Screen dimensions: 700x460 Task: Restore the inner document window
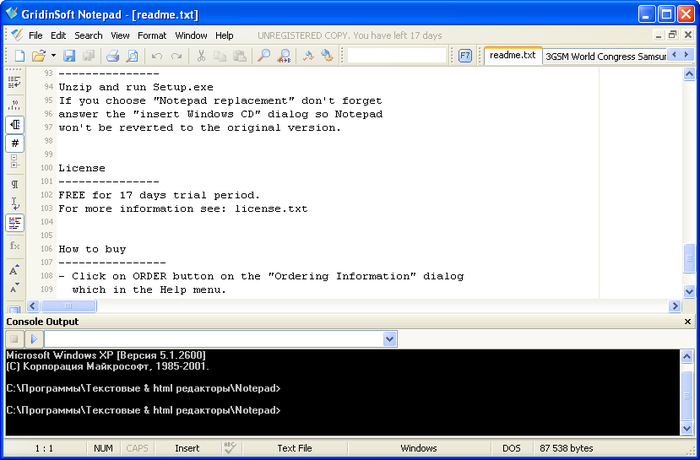pos(672,35)
